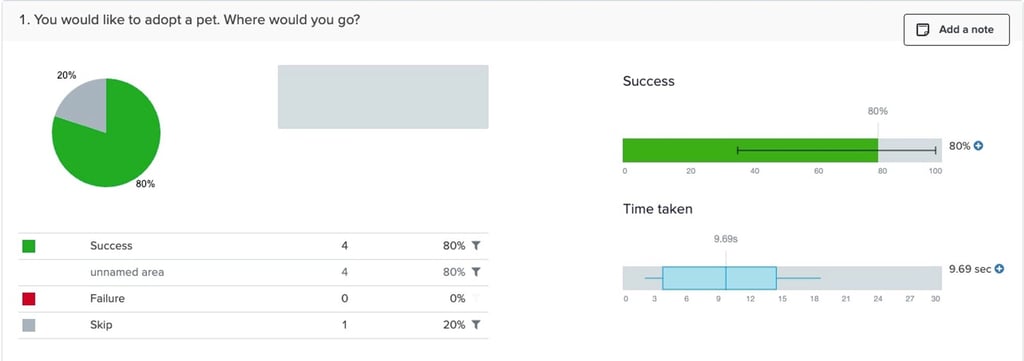Click the green Success legend swatch

click(x=29, y=246)
